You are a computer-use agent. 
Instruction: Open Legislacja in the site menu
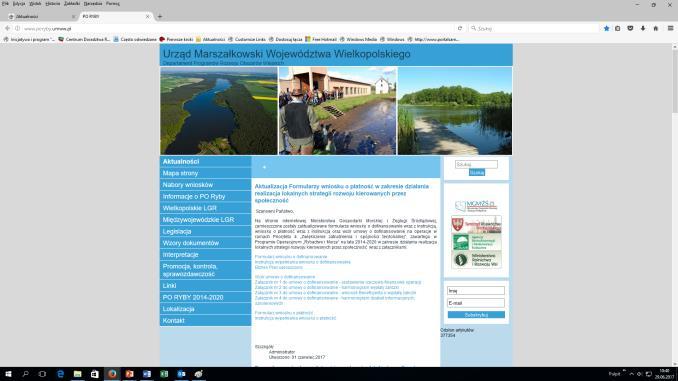[x=205, y=231]
